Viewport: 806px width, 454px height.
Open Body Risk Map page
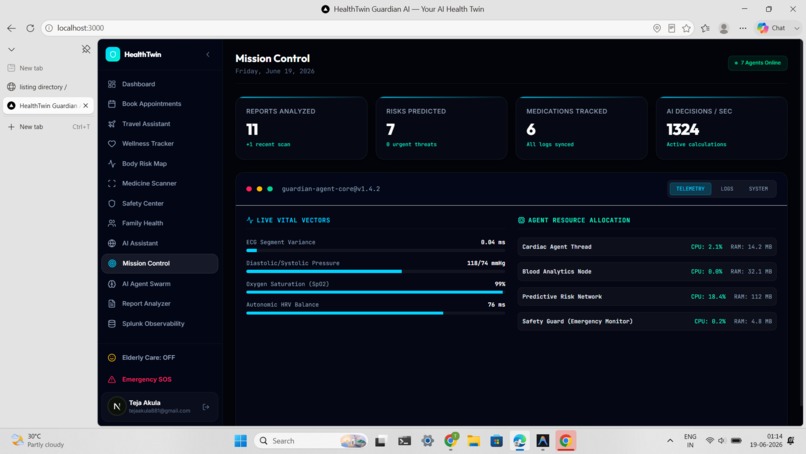click(159, 164)
